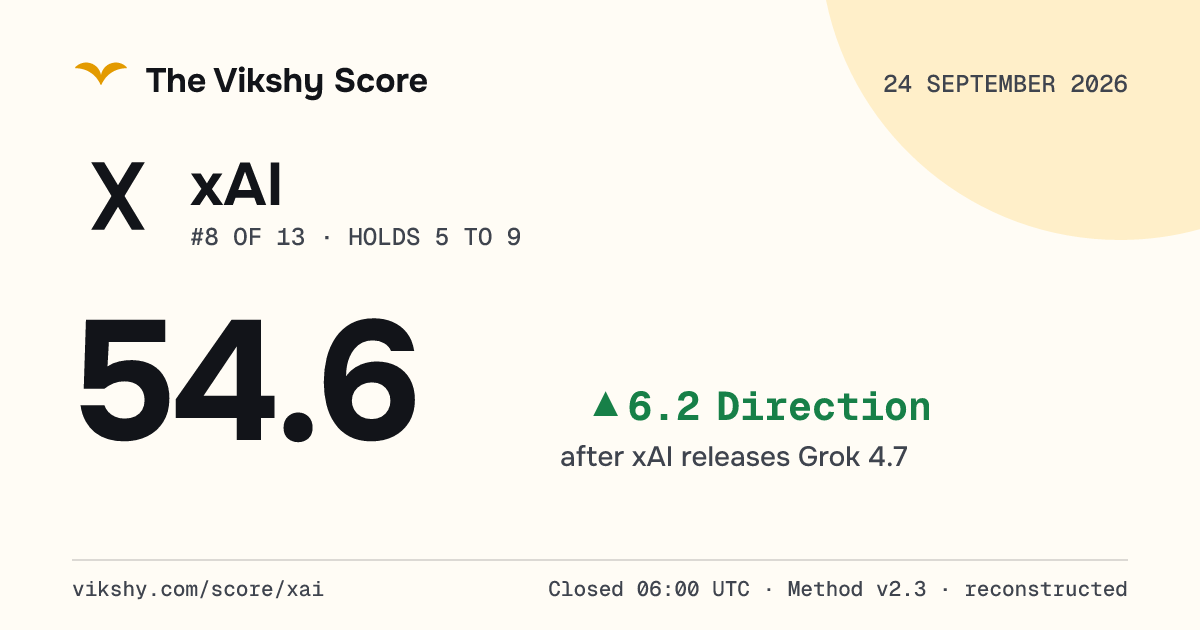Image resolution: width=1200 pixels, height=630 pixels.
Task: Click the word SEPTEMBER in the date
Action: pyautogui.click(x=991, y=84)
